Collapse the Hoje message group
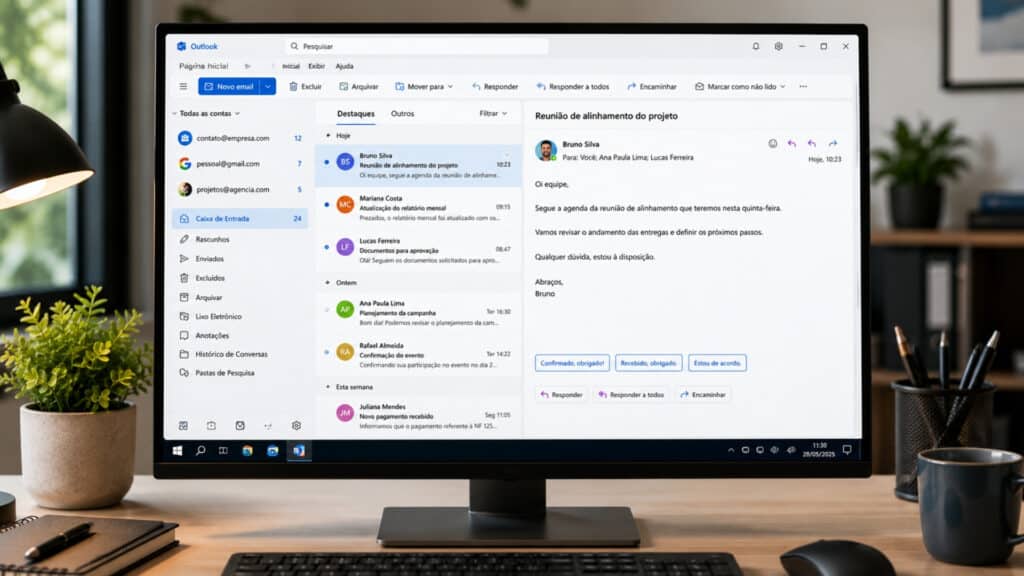The height and width of the screenshot is (576, 1024). click(328, 136)
